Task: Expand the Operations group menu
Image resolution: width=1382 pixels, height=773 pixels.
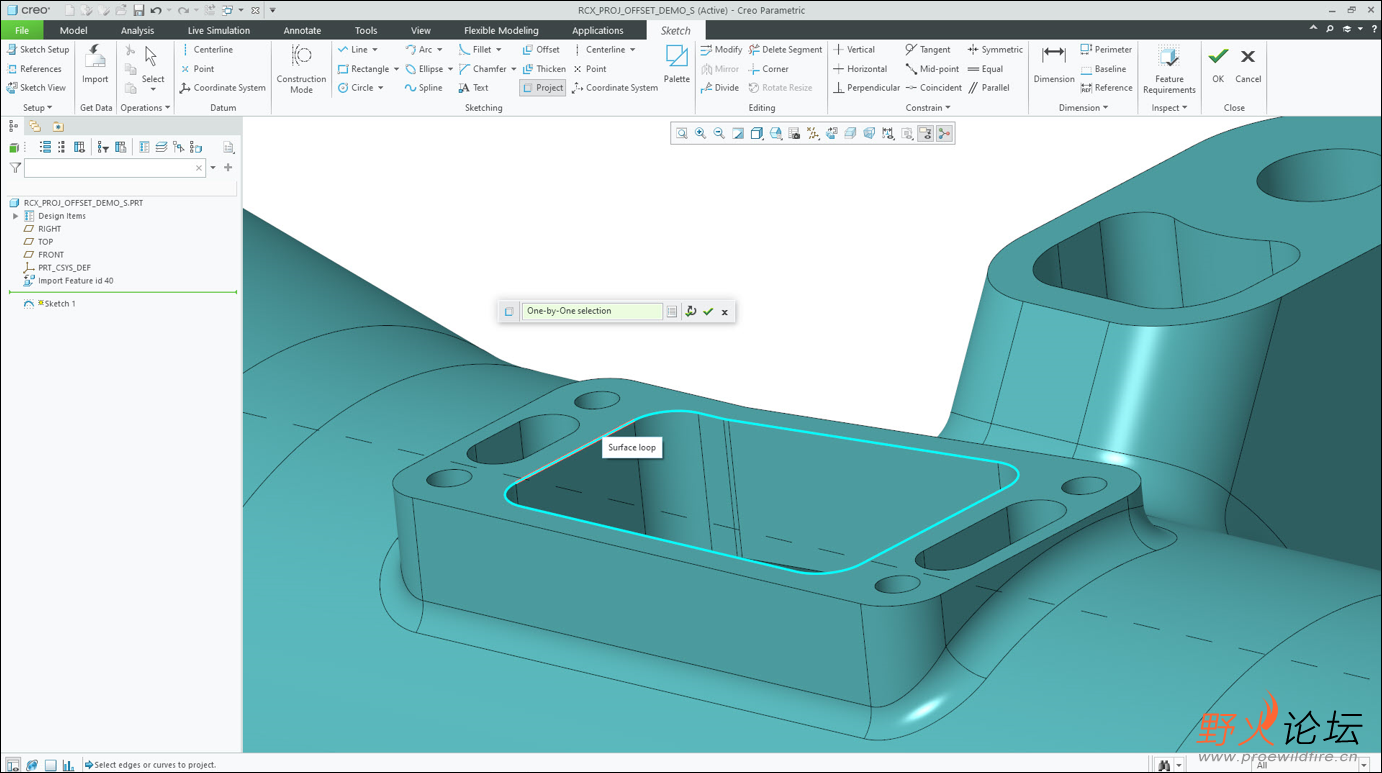Action: (x=145, y=108)
